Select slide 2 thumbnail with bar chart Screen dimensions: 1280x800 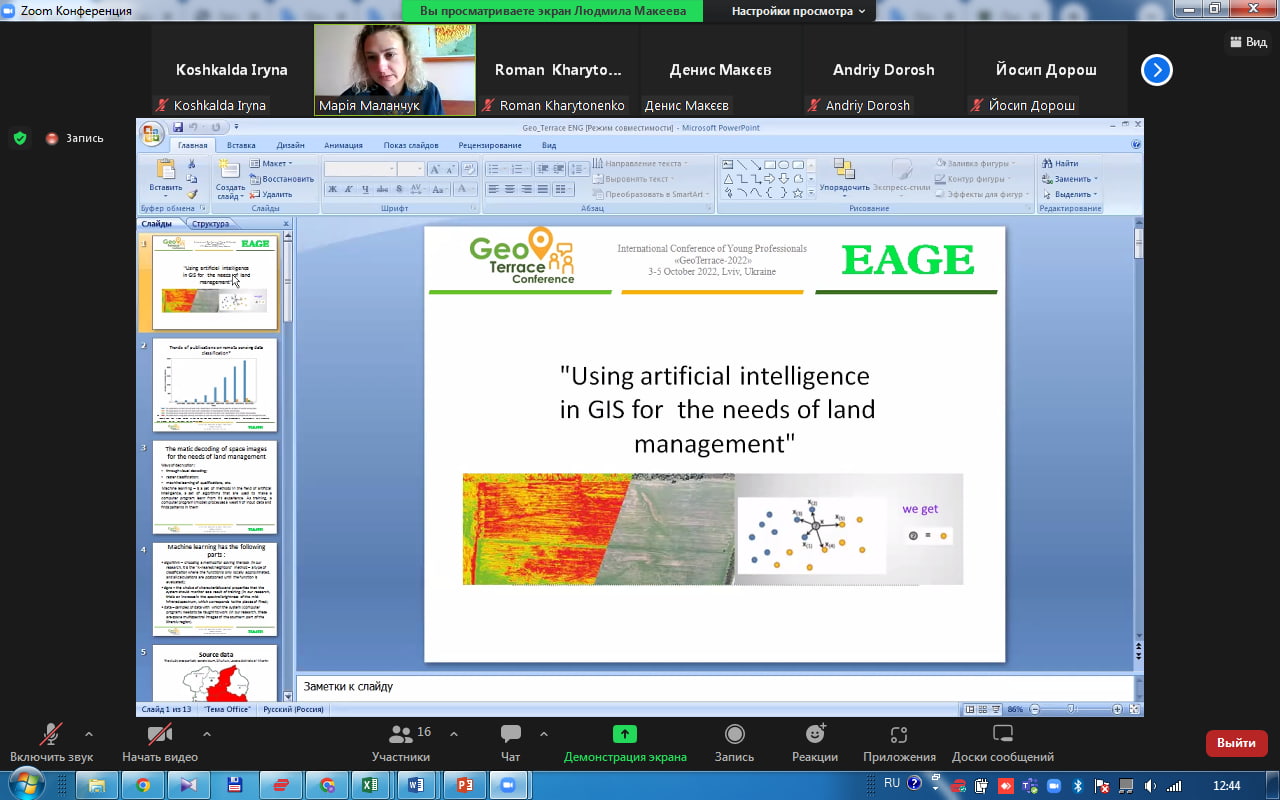215,385
